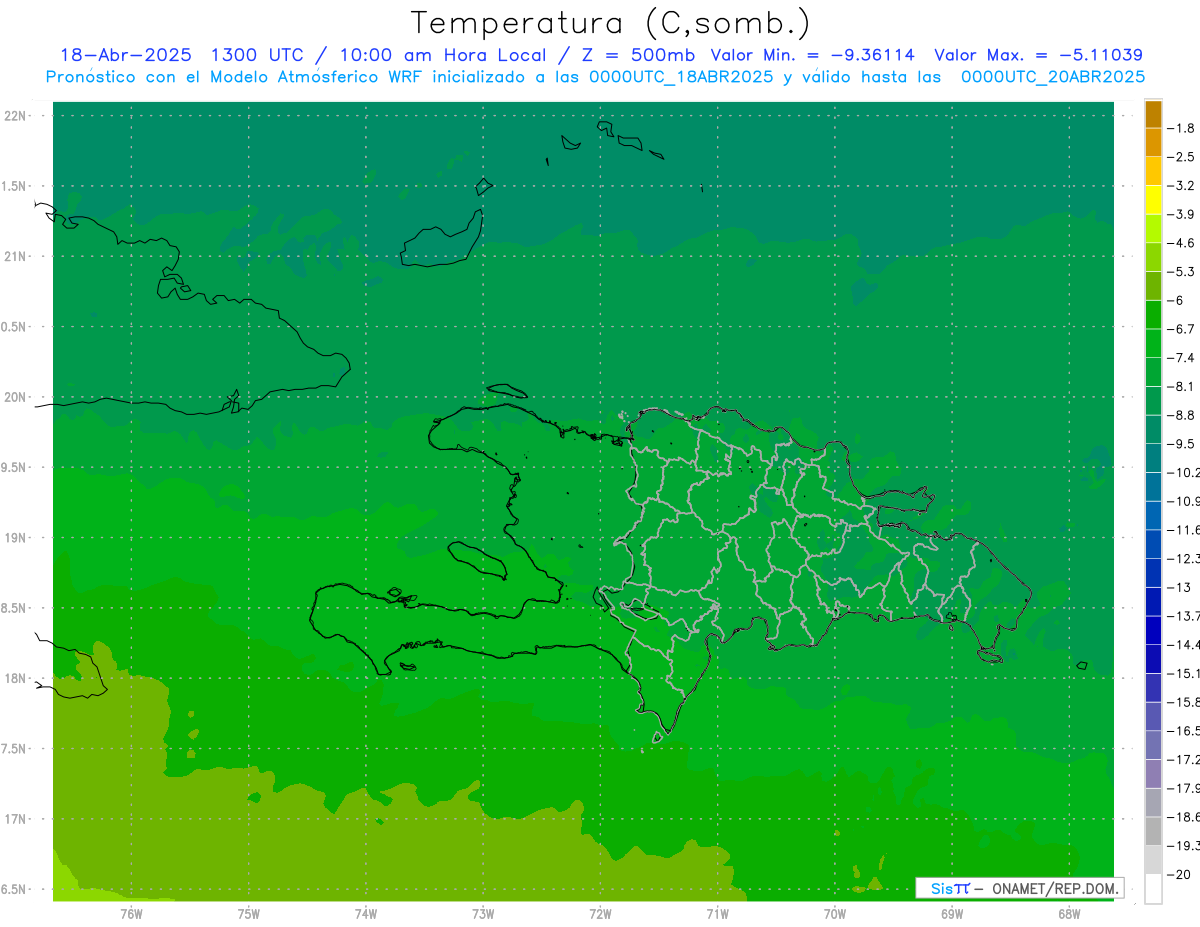This screenshot has width=1200, height=927.
Task: Click the gray legend swatch above -19.3
Action: (1153, 831)
